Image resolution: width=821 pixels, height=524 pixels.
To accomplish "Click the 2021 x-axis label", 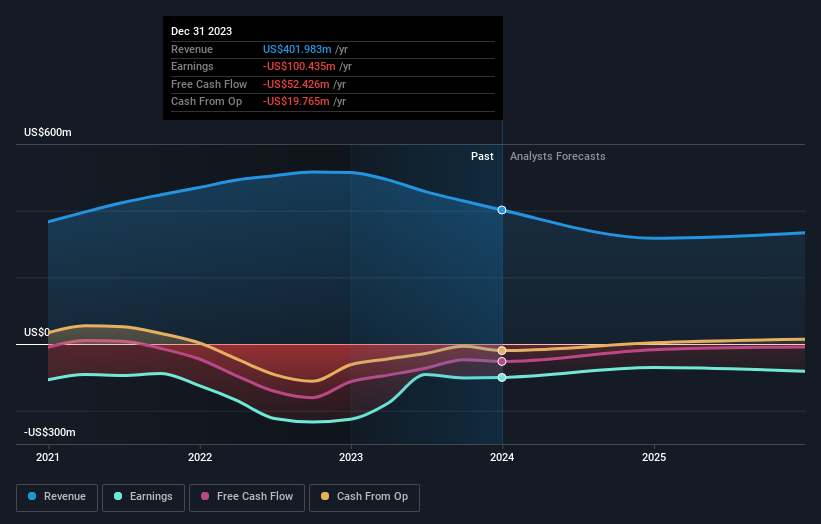I will coord(48,458).
